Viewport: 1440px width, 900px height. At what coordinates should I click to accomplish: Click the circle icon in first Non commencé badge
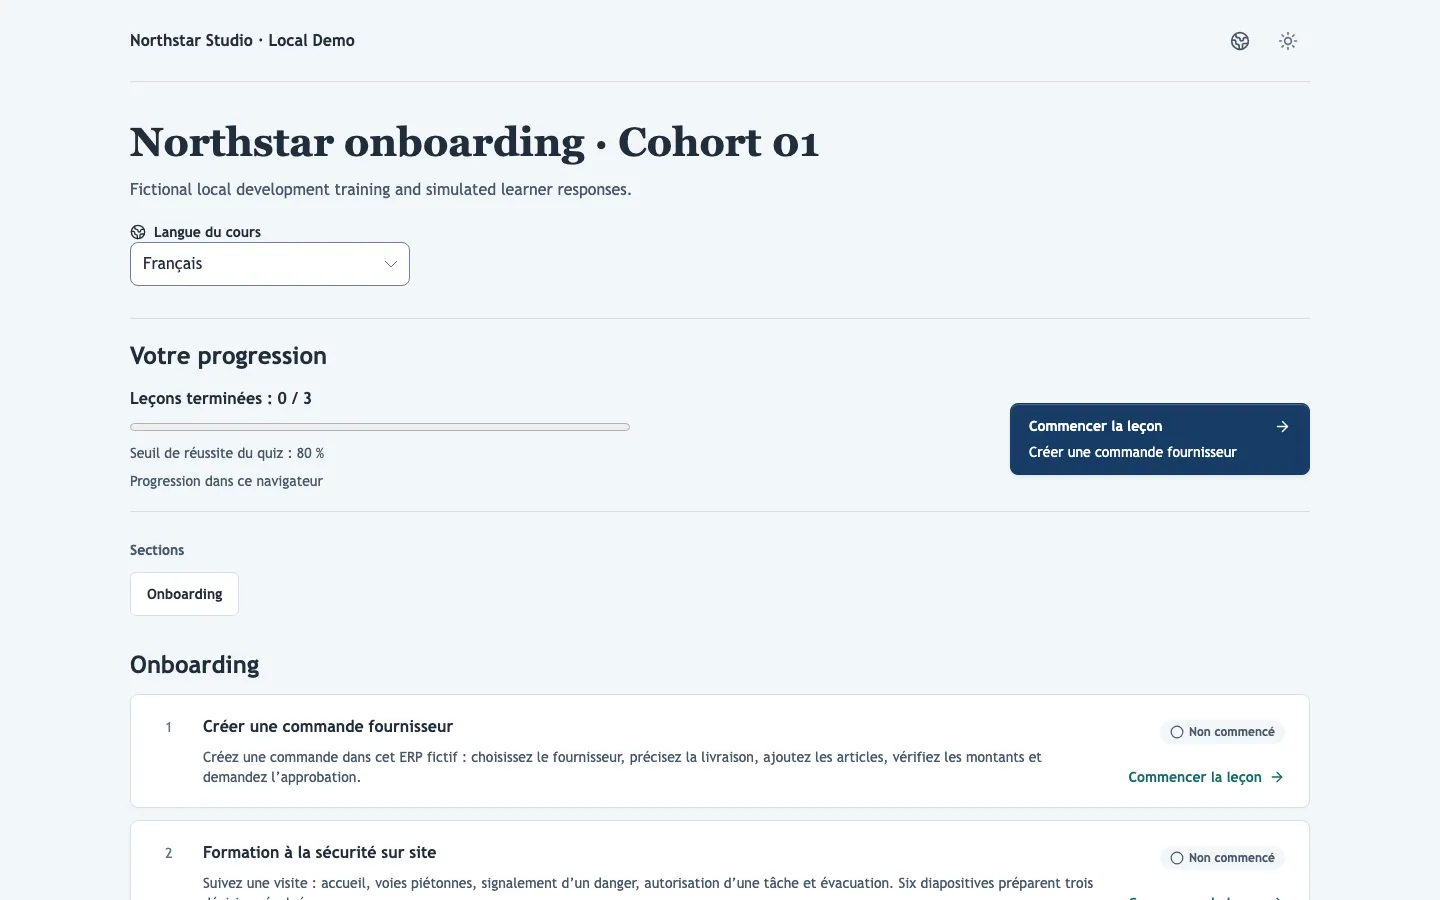1177,732
